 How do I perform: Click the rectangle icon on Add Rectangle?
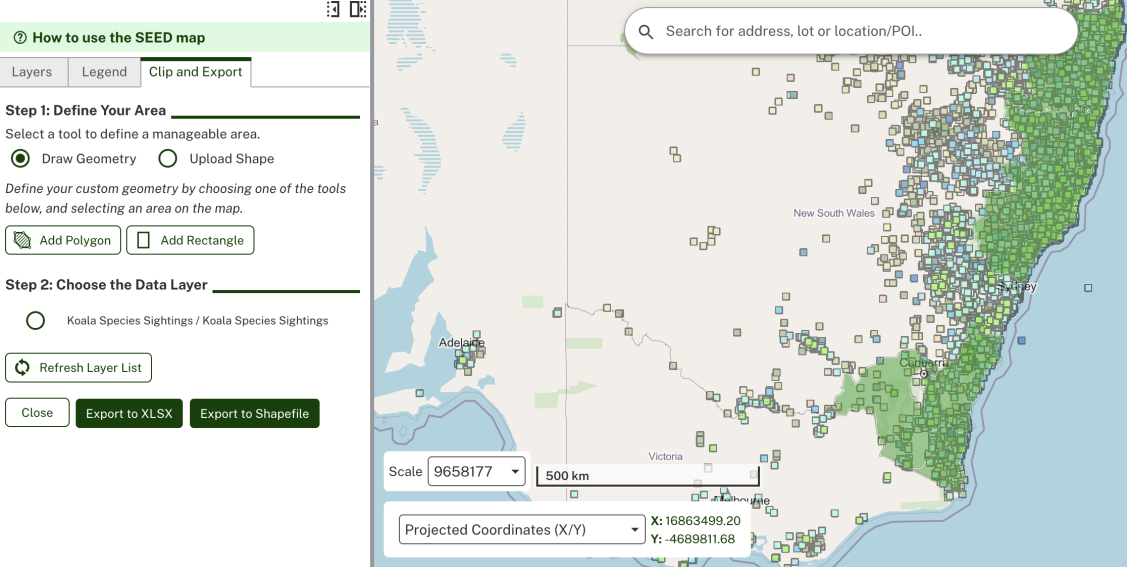143,240
